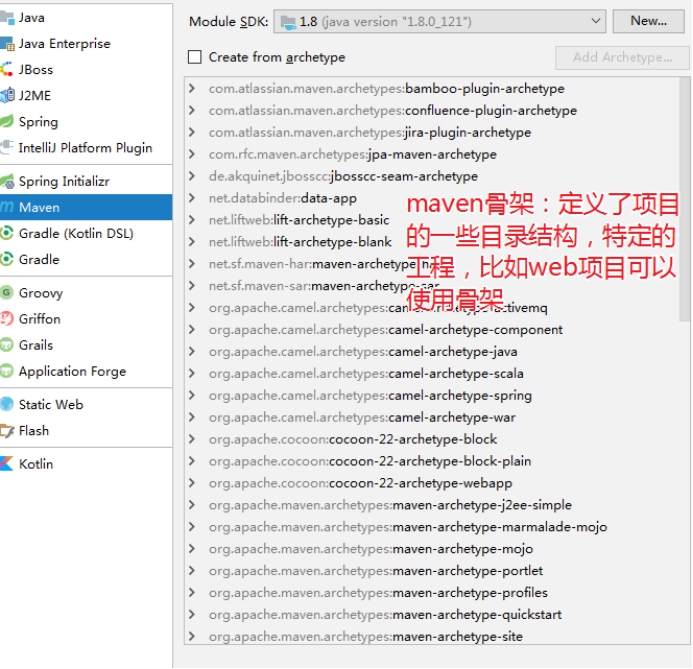693x669 pixels.
Task: Select cocoon-22-archetype-webapp in list
Action: [360, 483]
